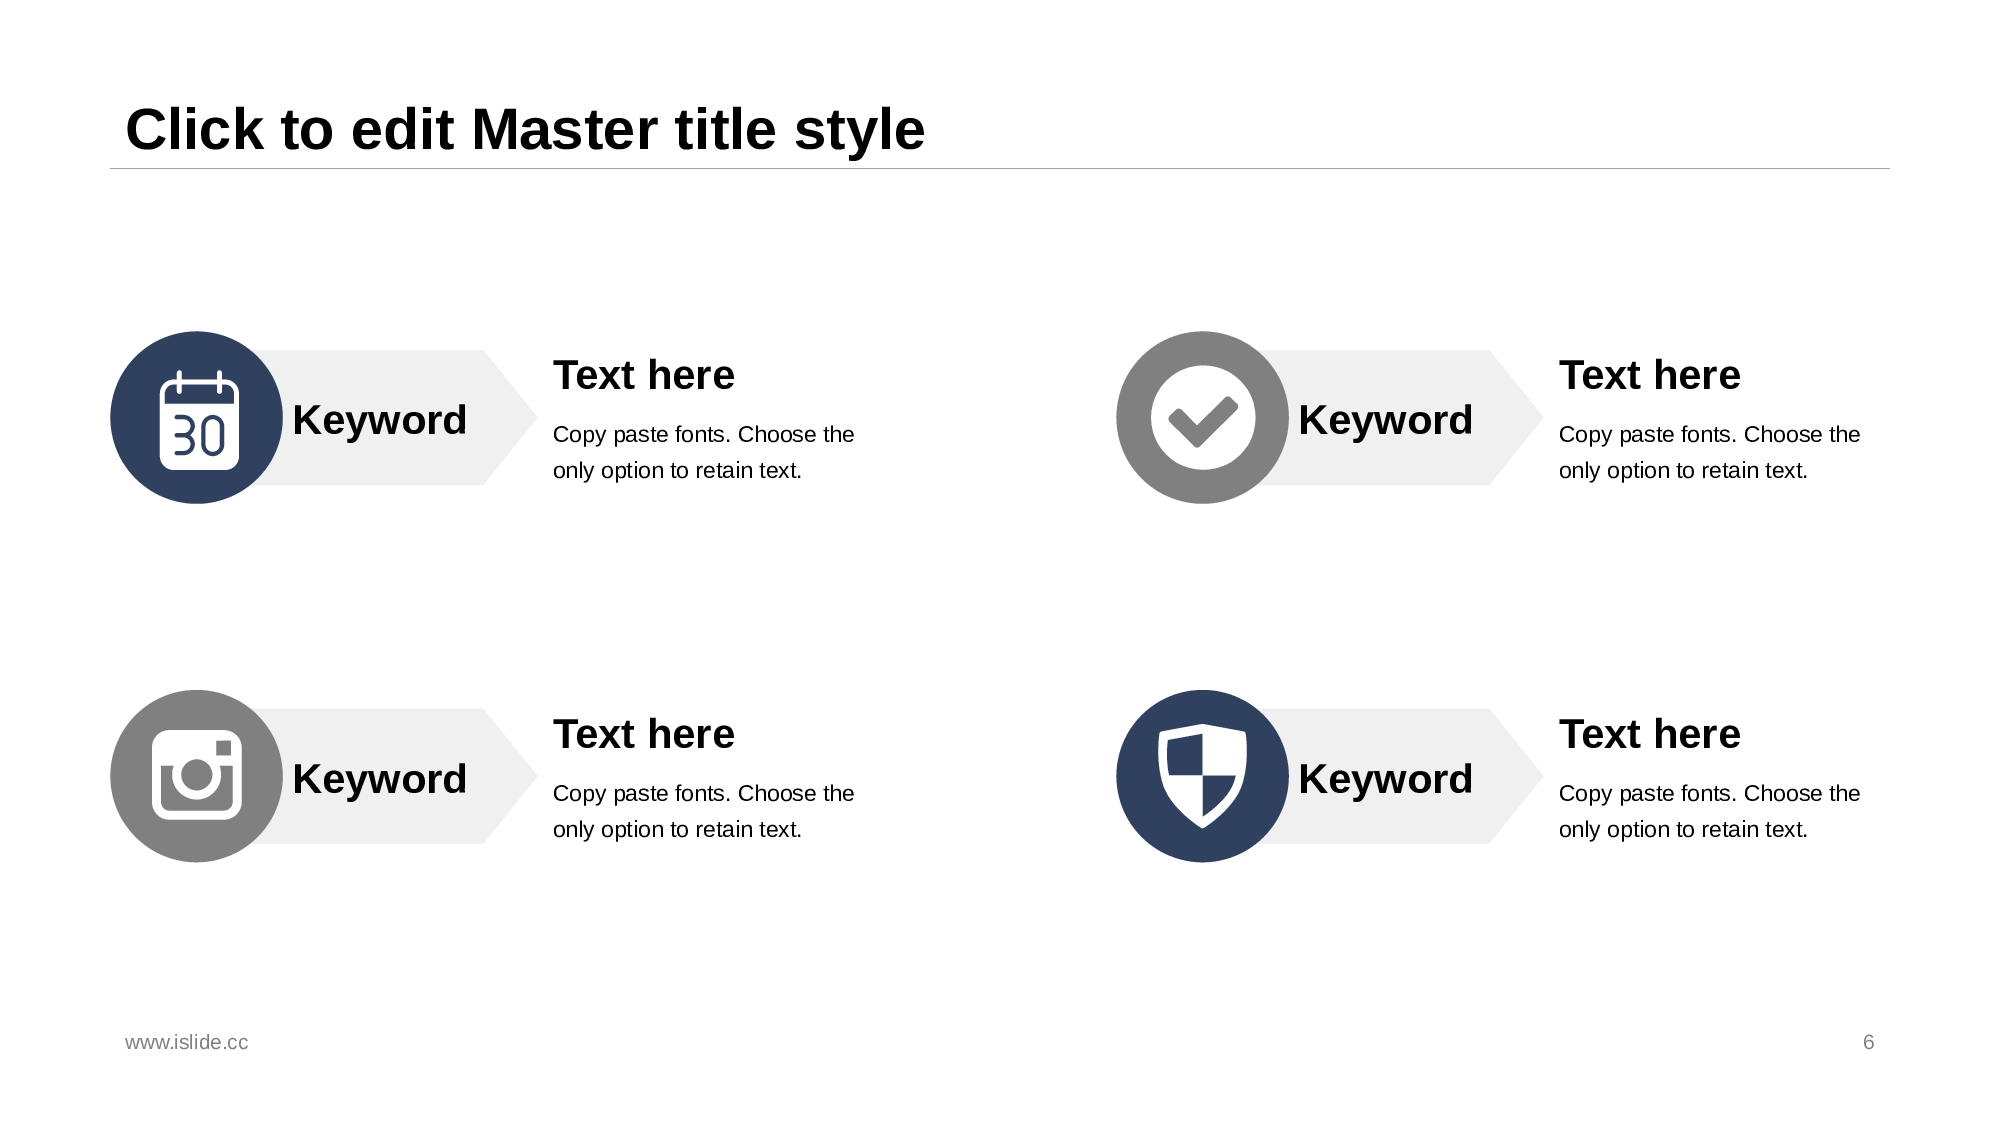Click the checkmark circle icon
The image size is (2000, 1125).
[1202, 418]
